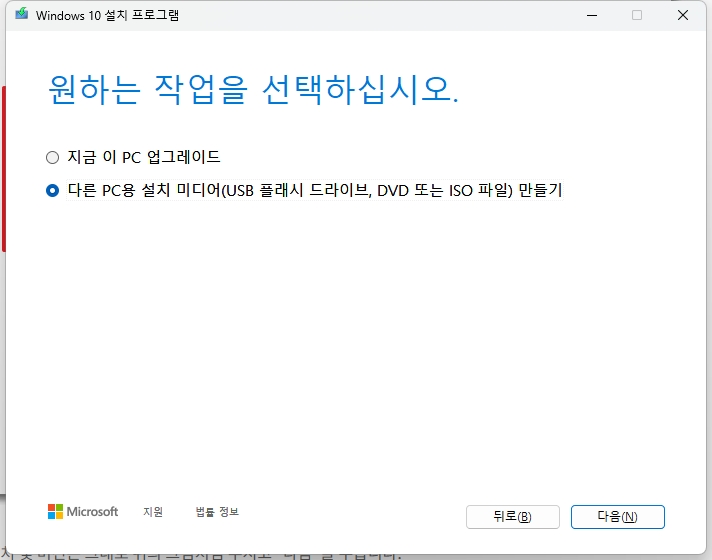Minimize the Windows 10 설치 프로그램 window
Screen dimensions: 712x560
592,15
